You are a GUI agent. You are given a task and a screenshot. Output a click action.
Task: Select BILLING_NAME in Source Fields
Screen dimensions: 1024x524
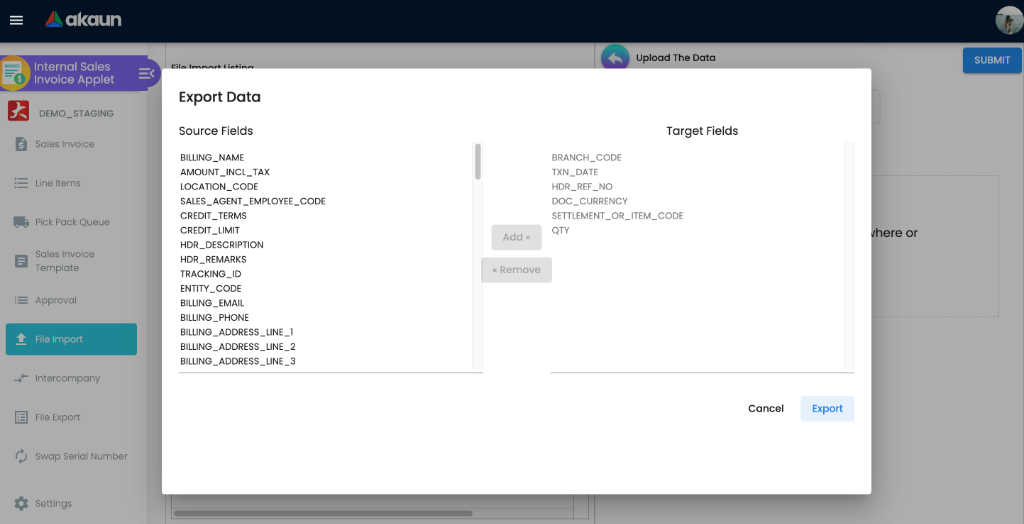click(212, 158)
